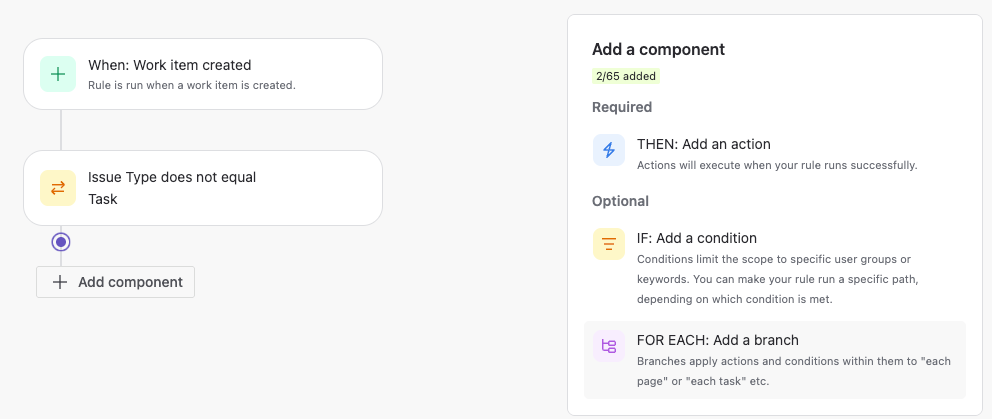
Task: Open the 'Issue Type does not equal' condition
Action: pos(203,188)
